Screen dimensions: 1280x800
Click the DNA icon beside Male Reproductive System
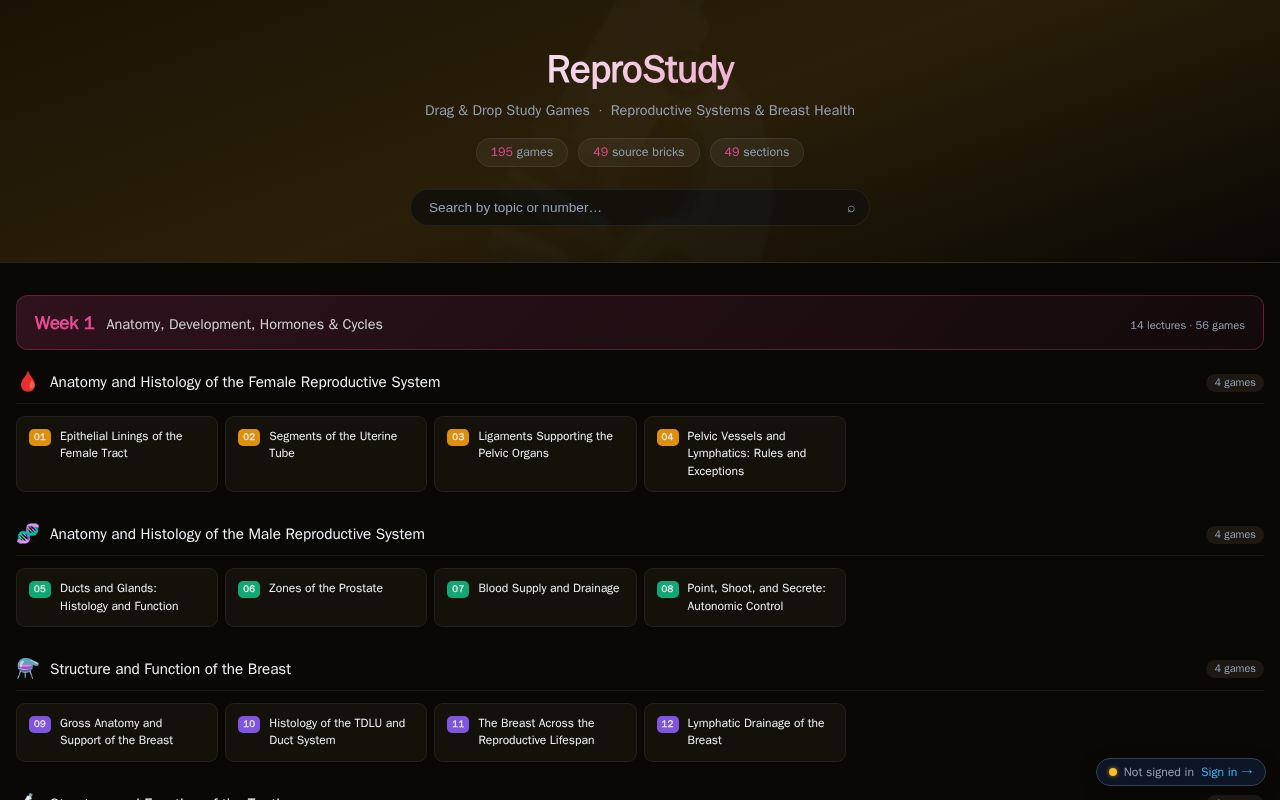click(28, 534)
